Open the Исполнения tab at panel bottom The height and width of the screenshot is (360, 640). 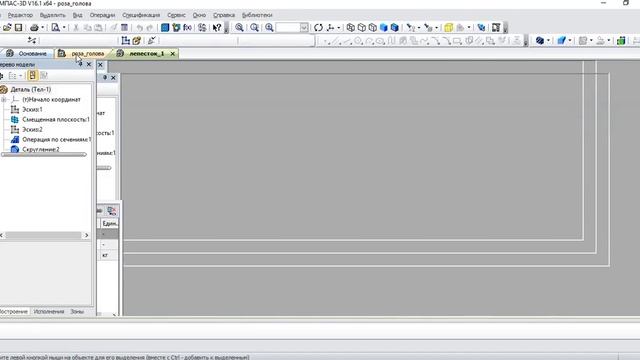(49, 311)
